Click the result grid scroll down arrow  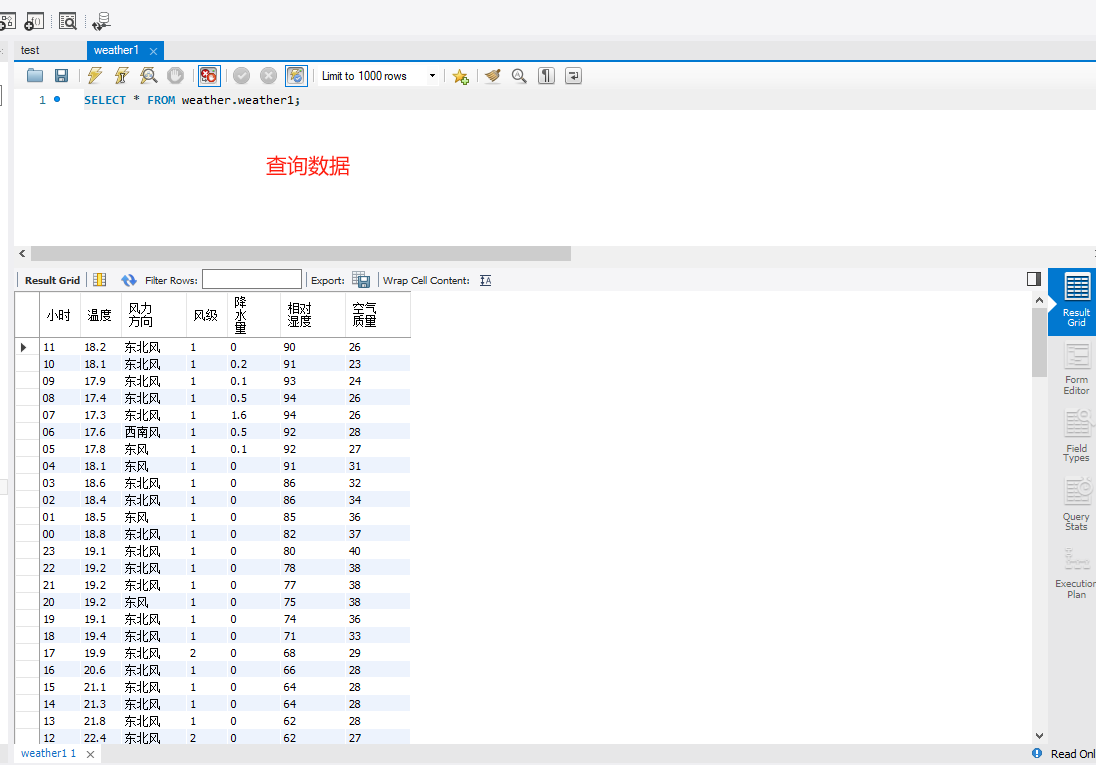(x=1039, y=736)
